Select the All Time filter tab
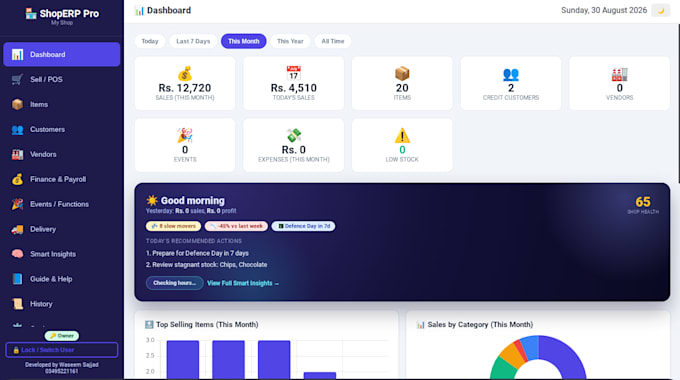 tap(333, 41)
